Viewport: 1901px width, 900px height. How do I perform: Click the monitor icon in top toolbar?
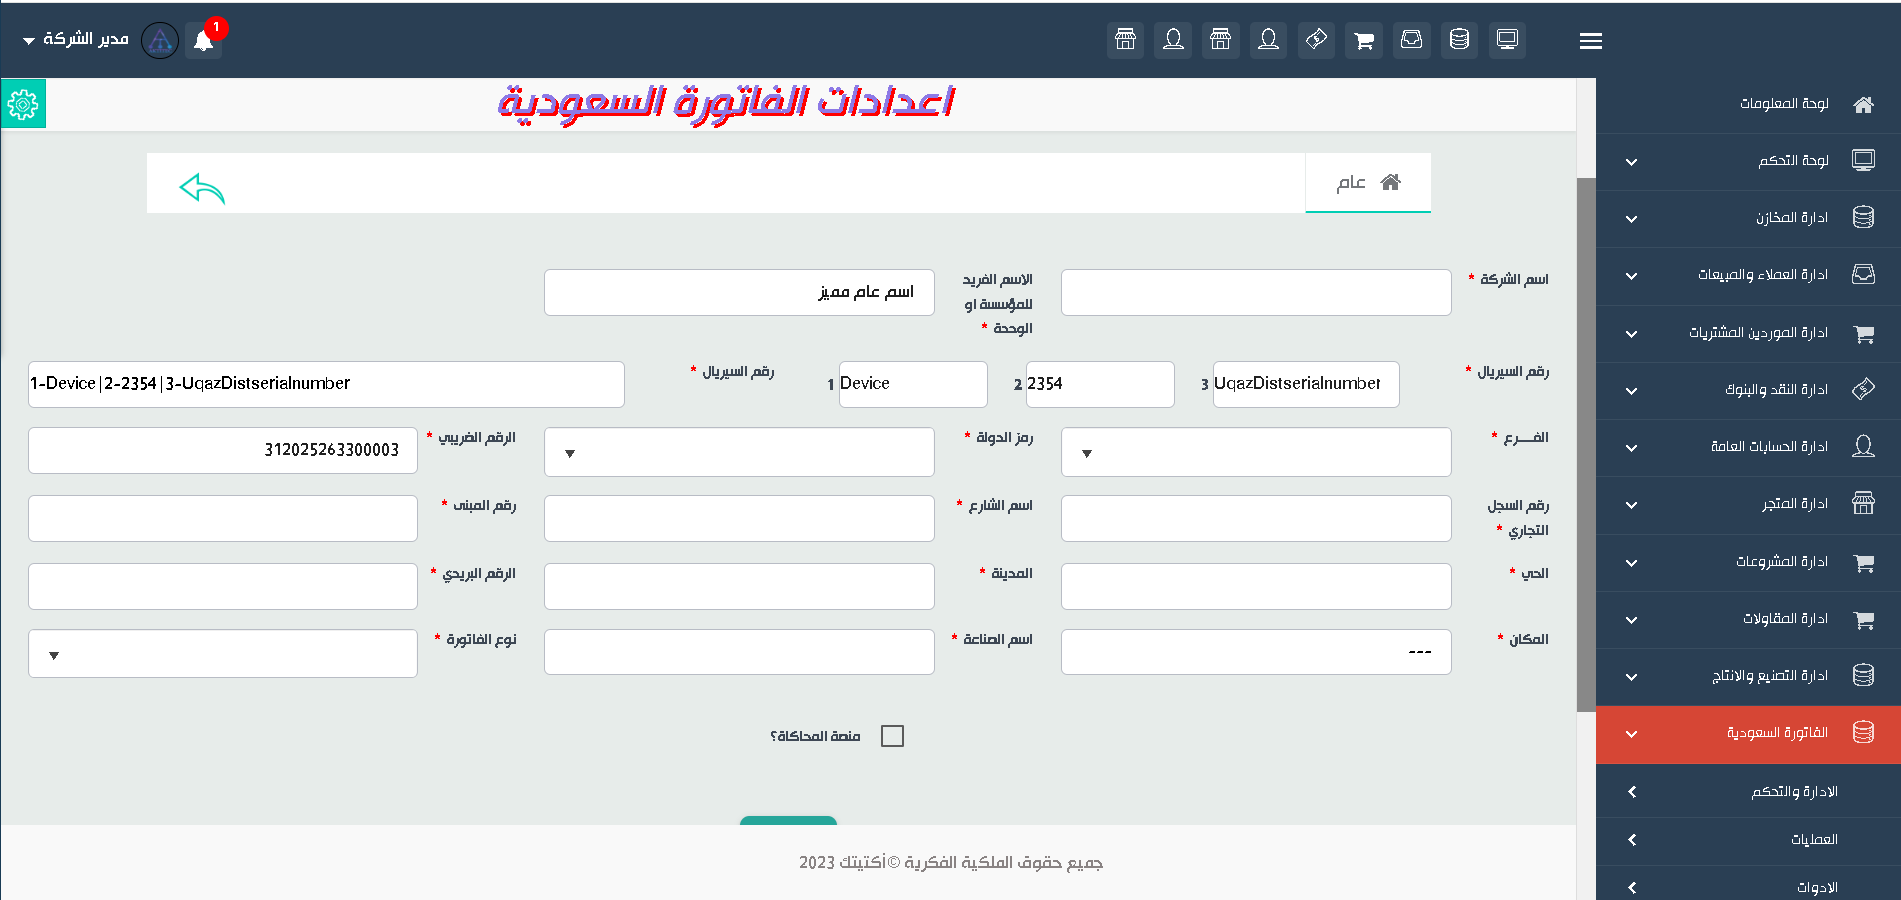(1506, 40)
